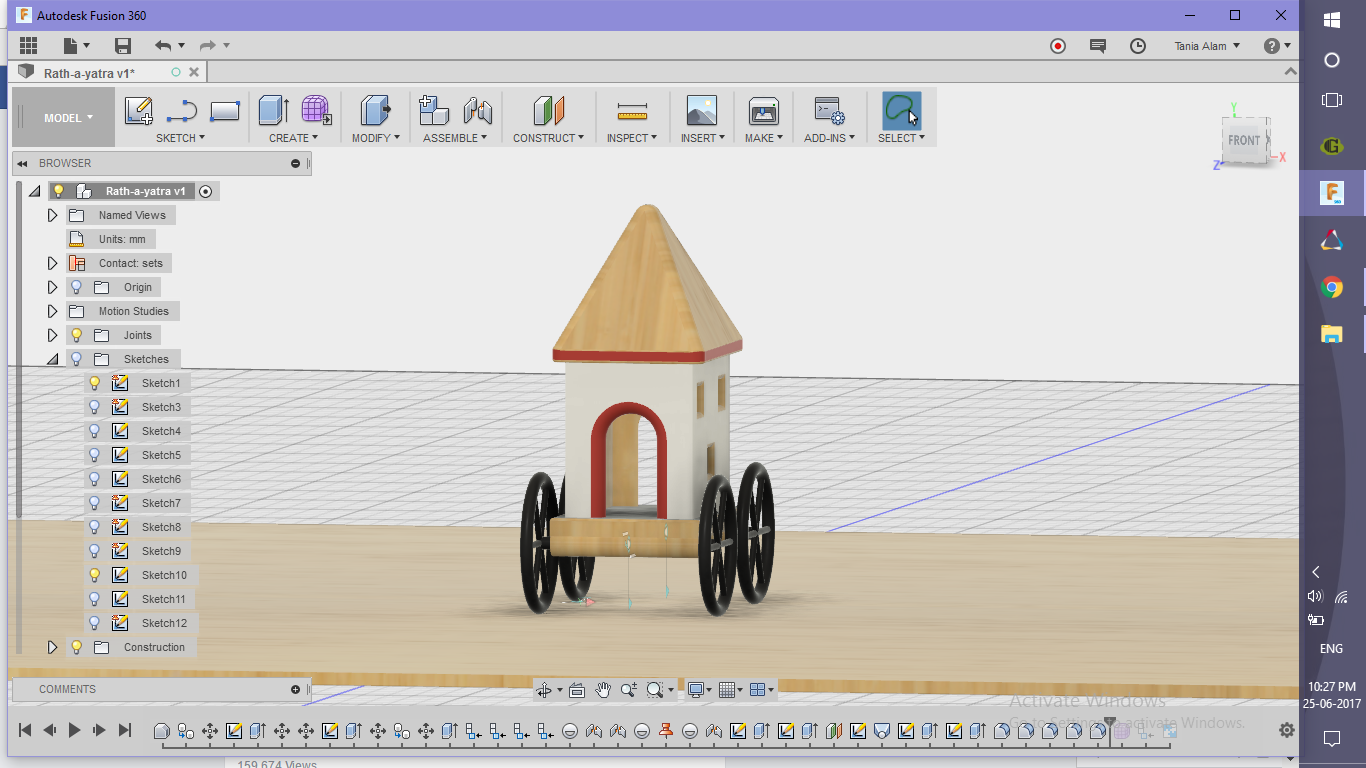Open the CONSTRUCT menu
1366x768 pixels.
[548, 138]
